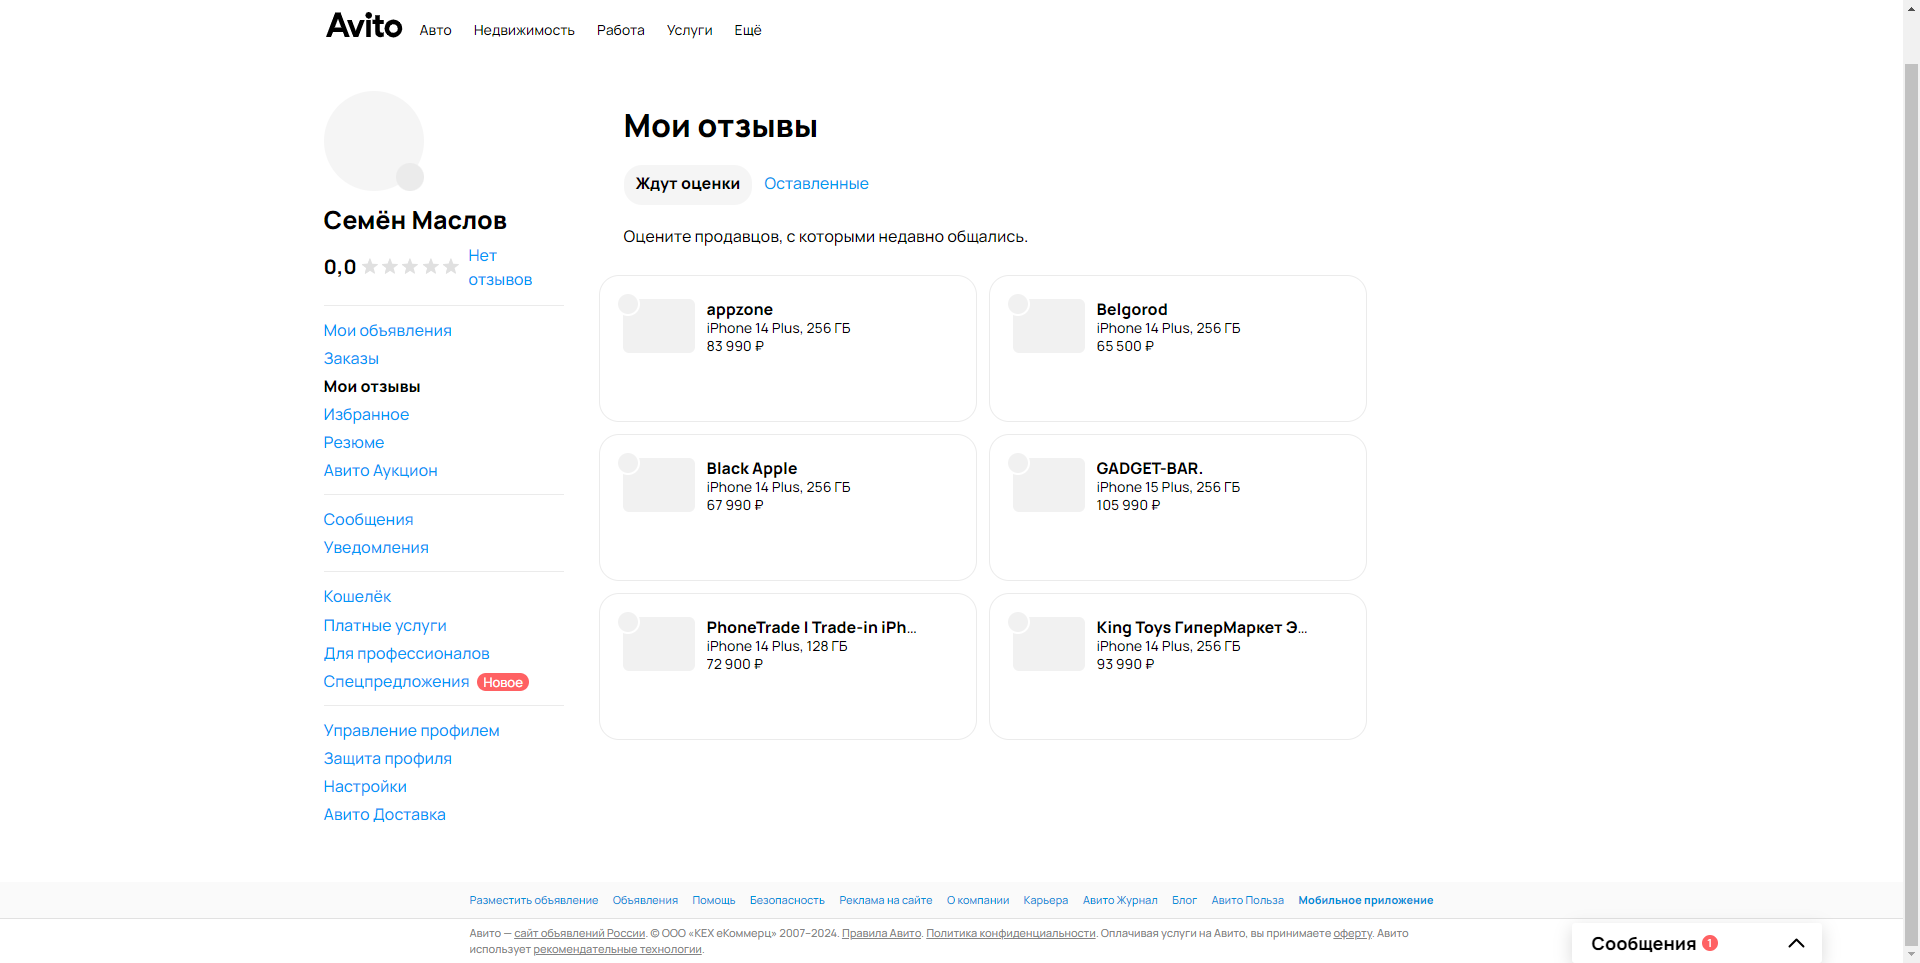Open the King Toys ГиперМаркет card title
The height and width of the screenshot is (963, 1920).
click(1202, 628)
